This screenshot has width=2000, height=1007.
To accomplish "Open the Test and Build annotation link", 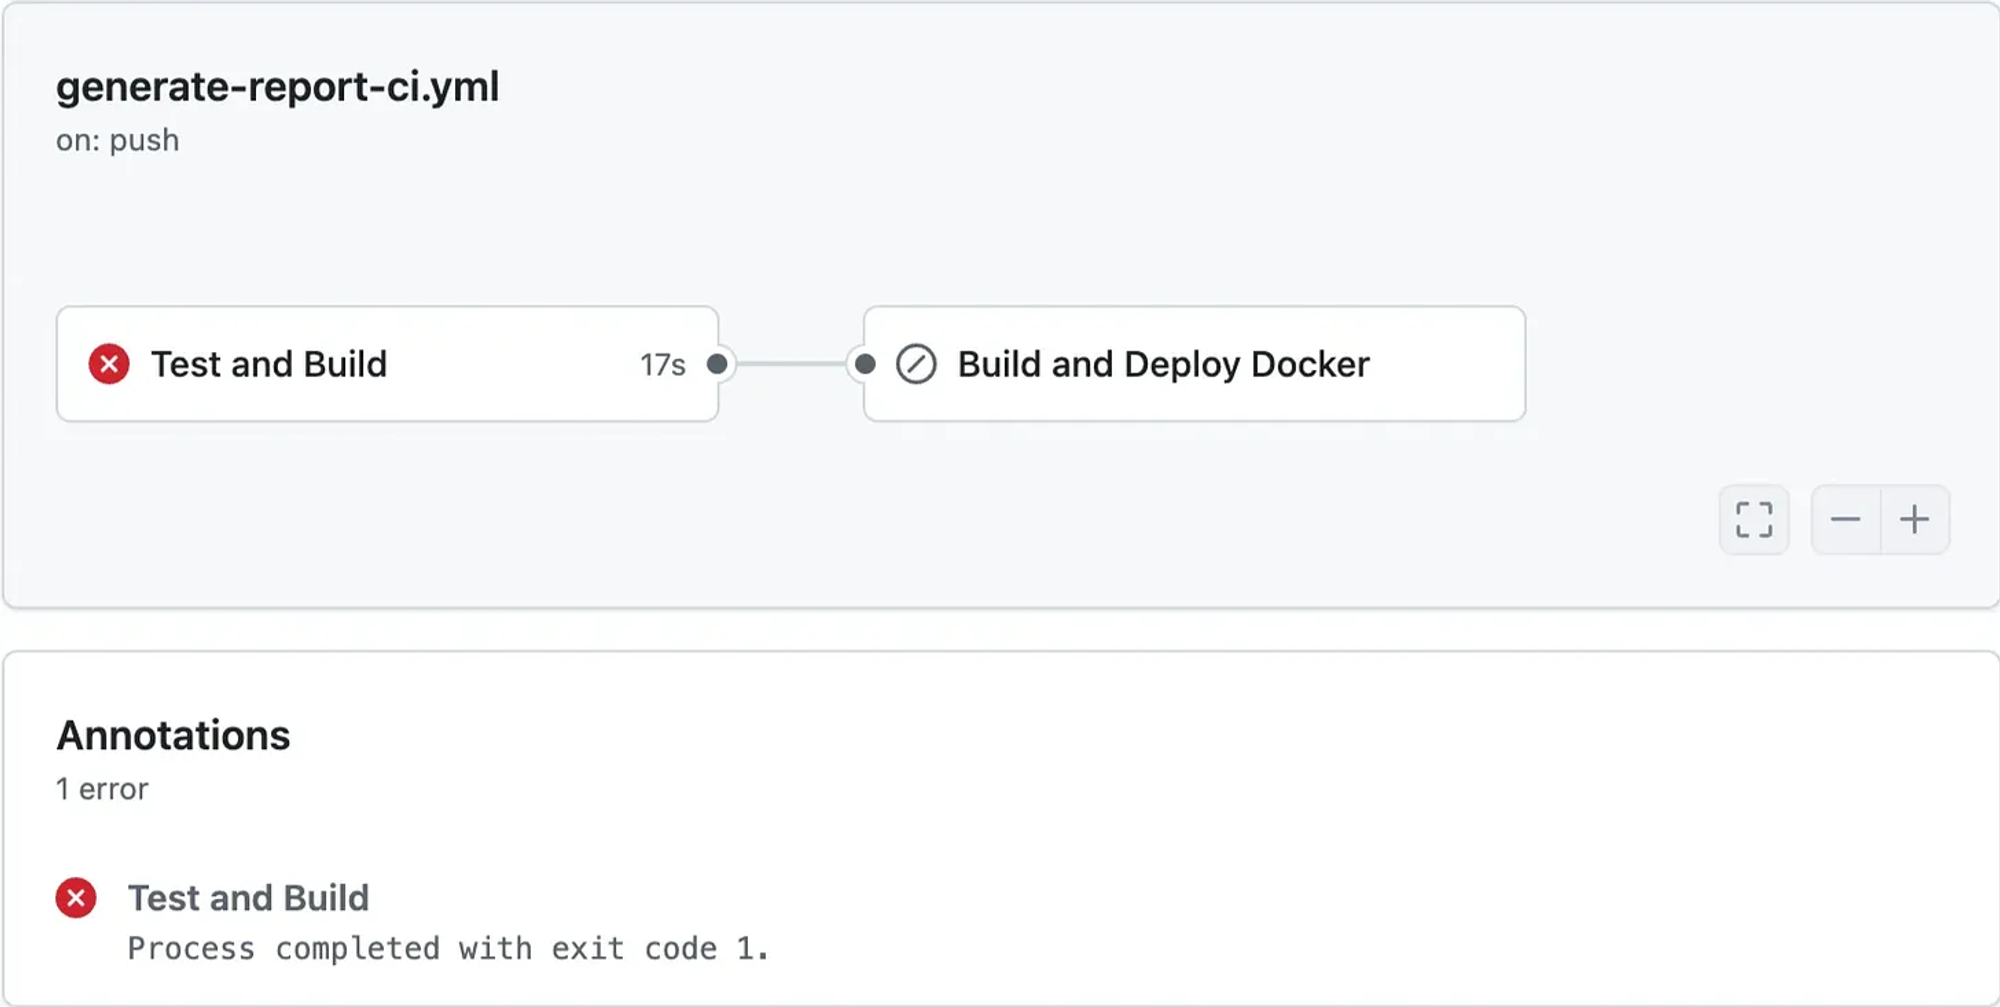I will tap(248, 898).
